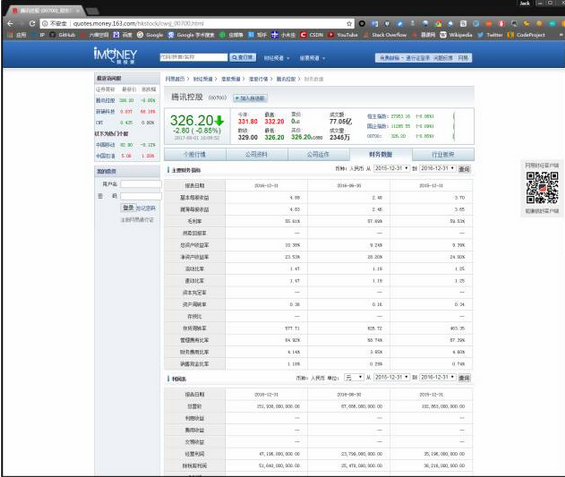Open the Google bookmark
Screen dimensions: 565x477
150,35
